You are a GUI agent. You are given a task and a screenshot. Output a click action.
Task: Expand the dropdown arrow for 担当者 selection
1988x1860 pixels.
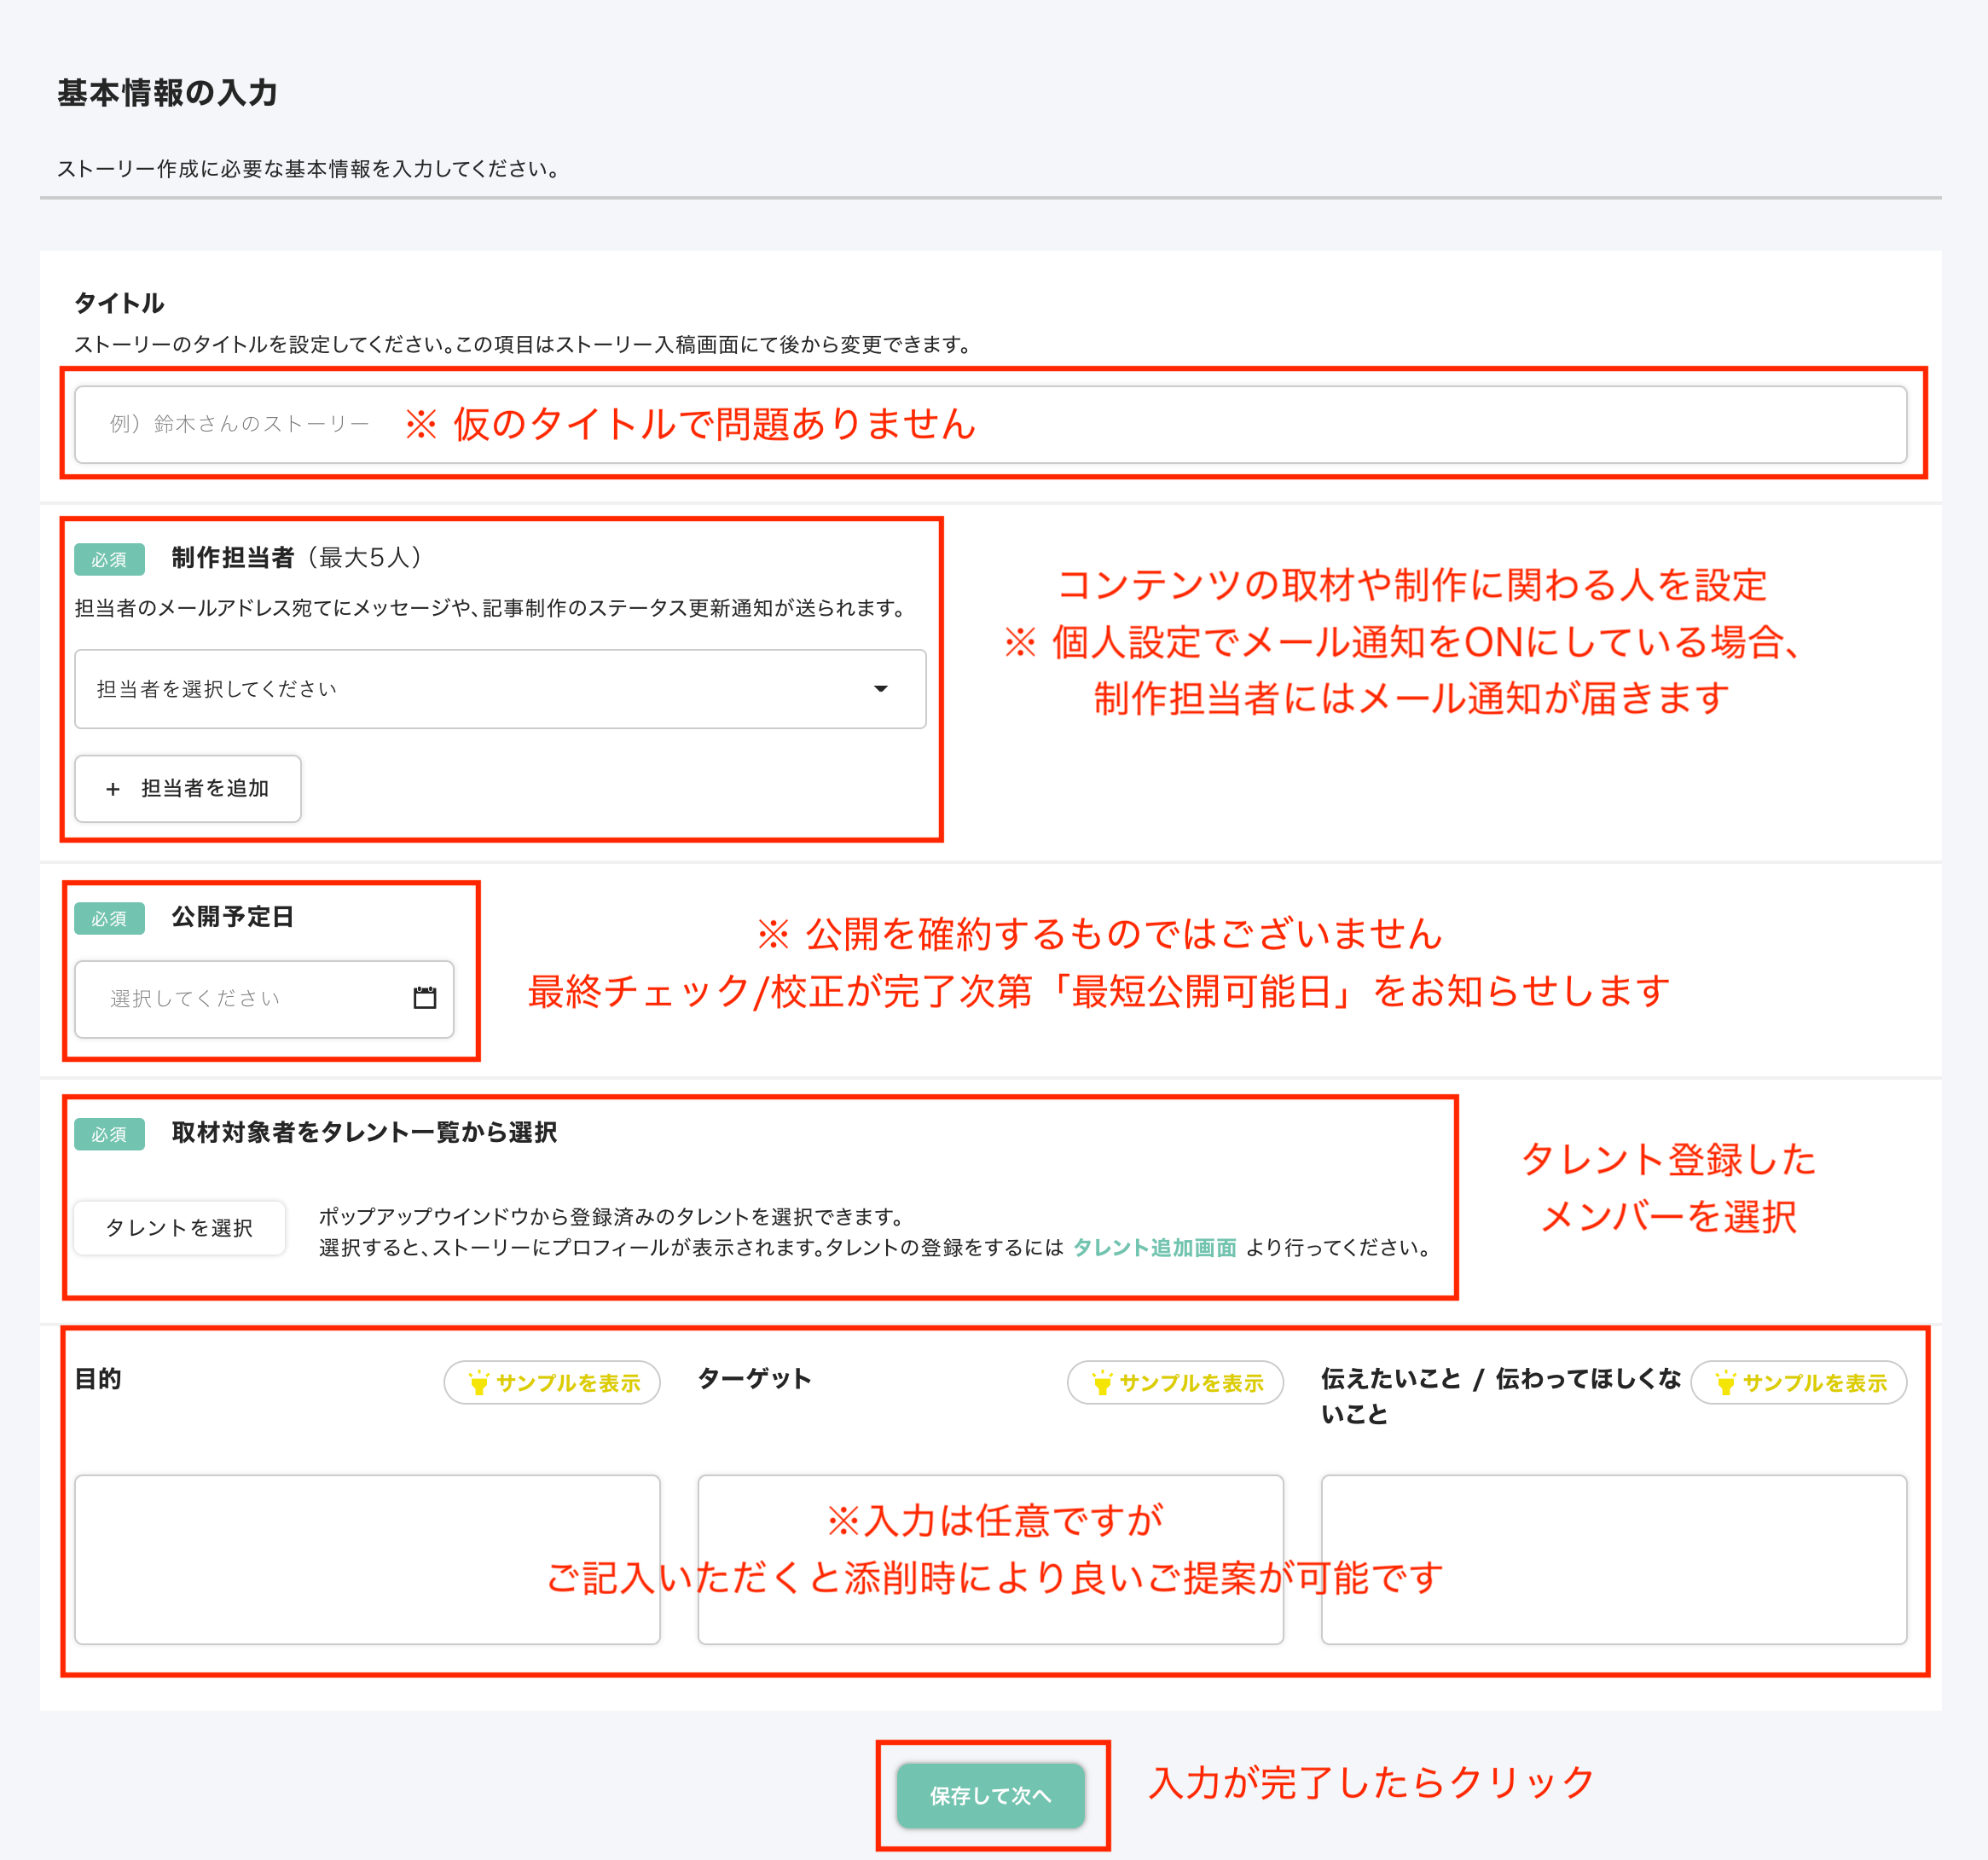tap(880, 688)
